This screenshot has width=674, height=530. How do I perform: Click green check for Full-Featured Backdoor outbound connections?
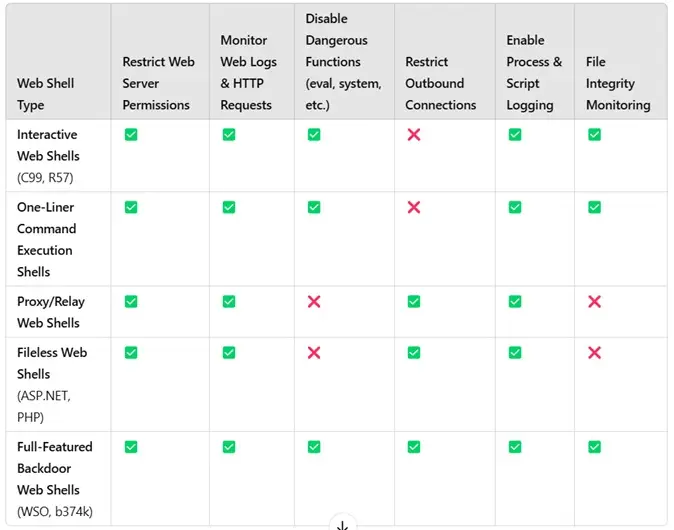[x=414, y=447]
